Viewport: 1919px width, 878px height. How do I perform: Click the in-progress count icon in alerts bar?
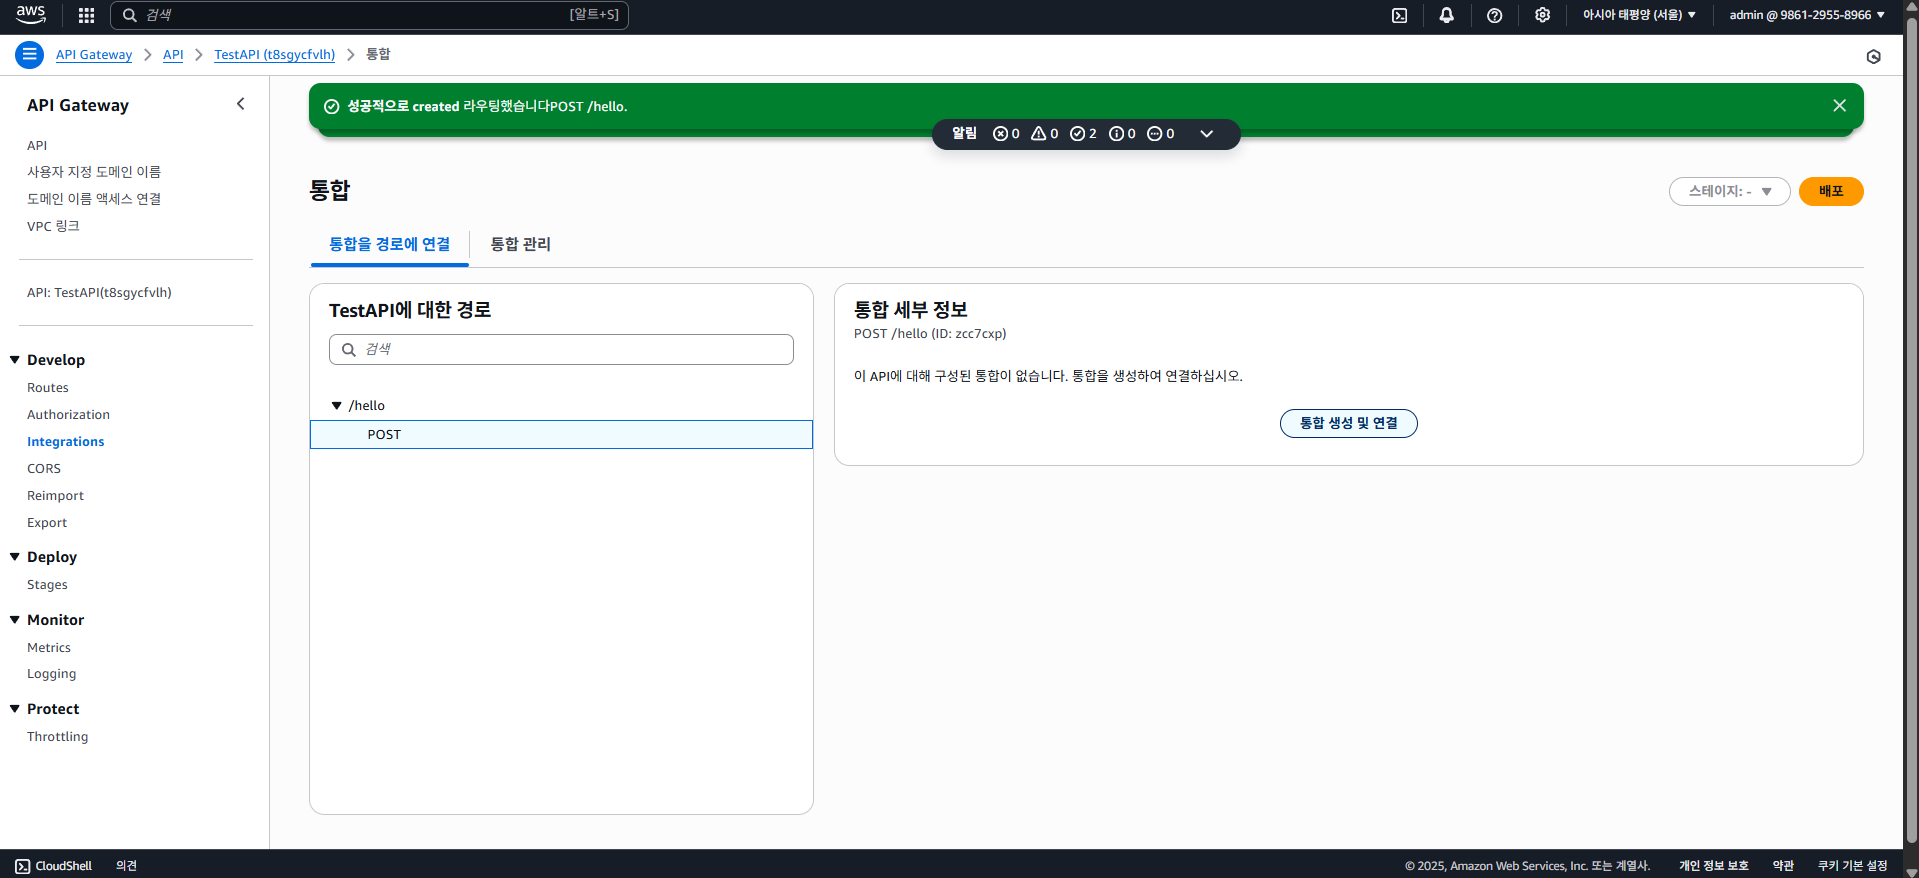click(1154, 134)
